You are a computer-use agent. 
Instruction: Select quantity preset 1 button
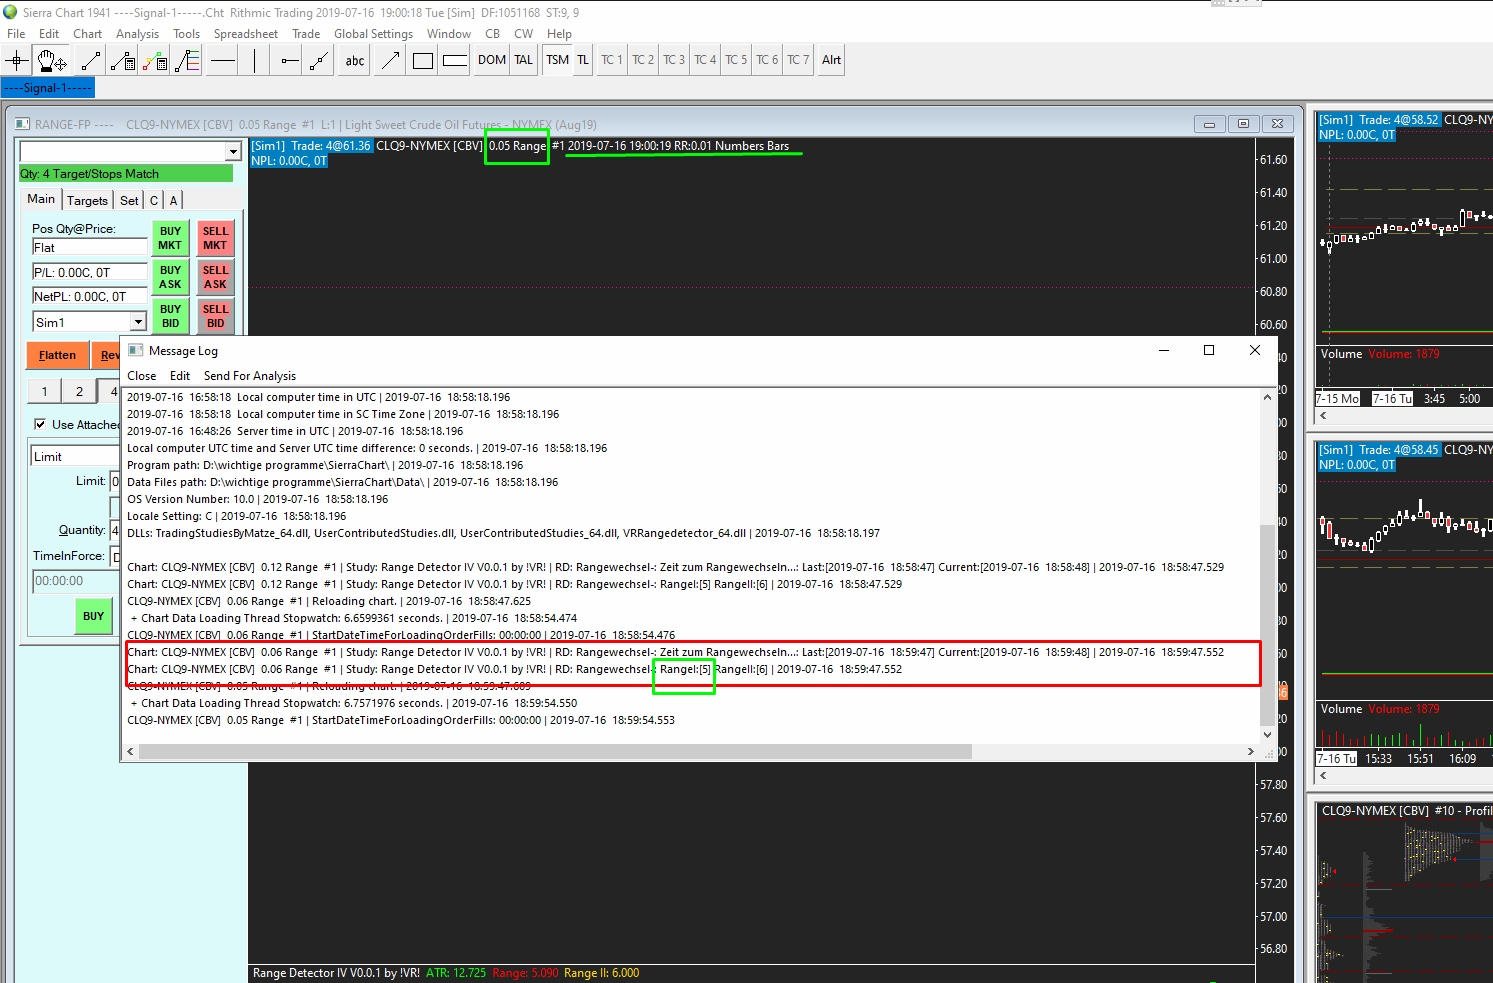pyautogui.click(x=44, y=391)
